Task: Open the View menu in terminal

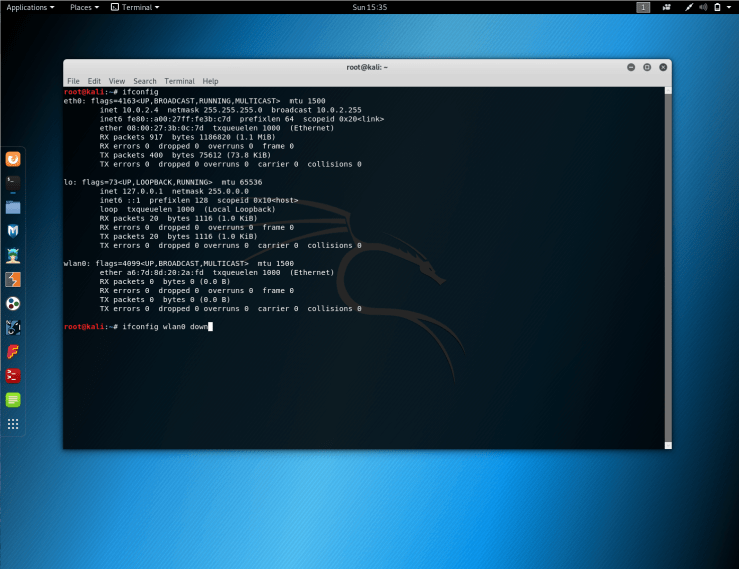Action: pos(116,81)
